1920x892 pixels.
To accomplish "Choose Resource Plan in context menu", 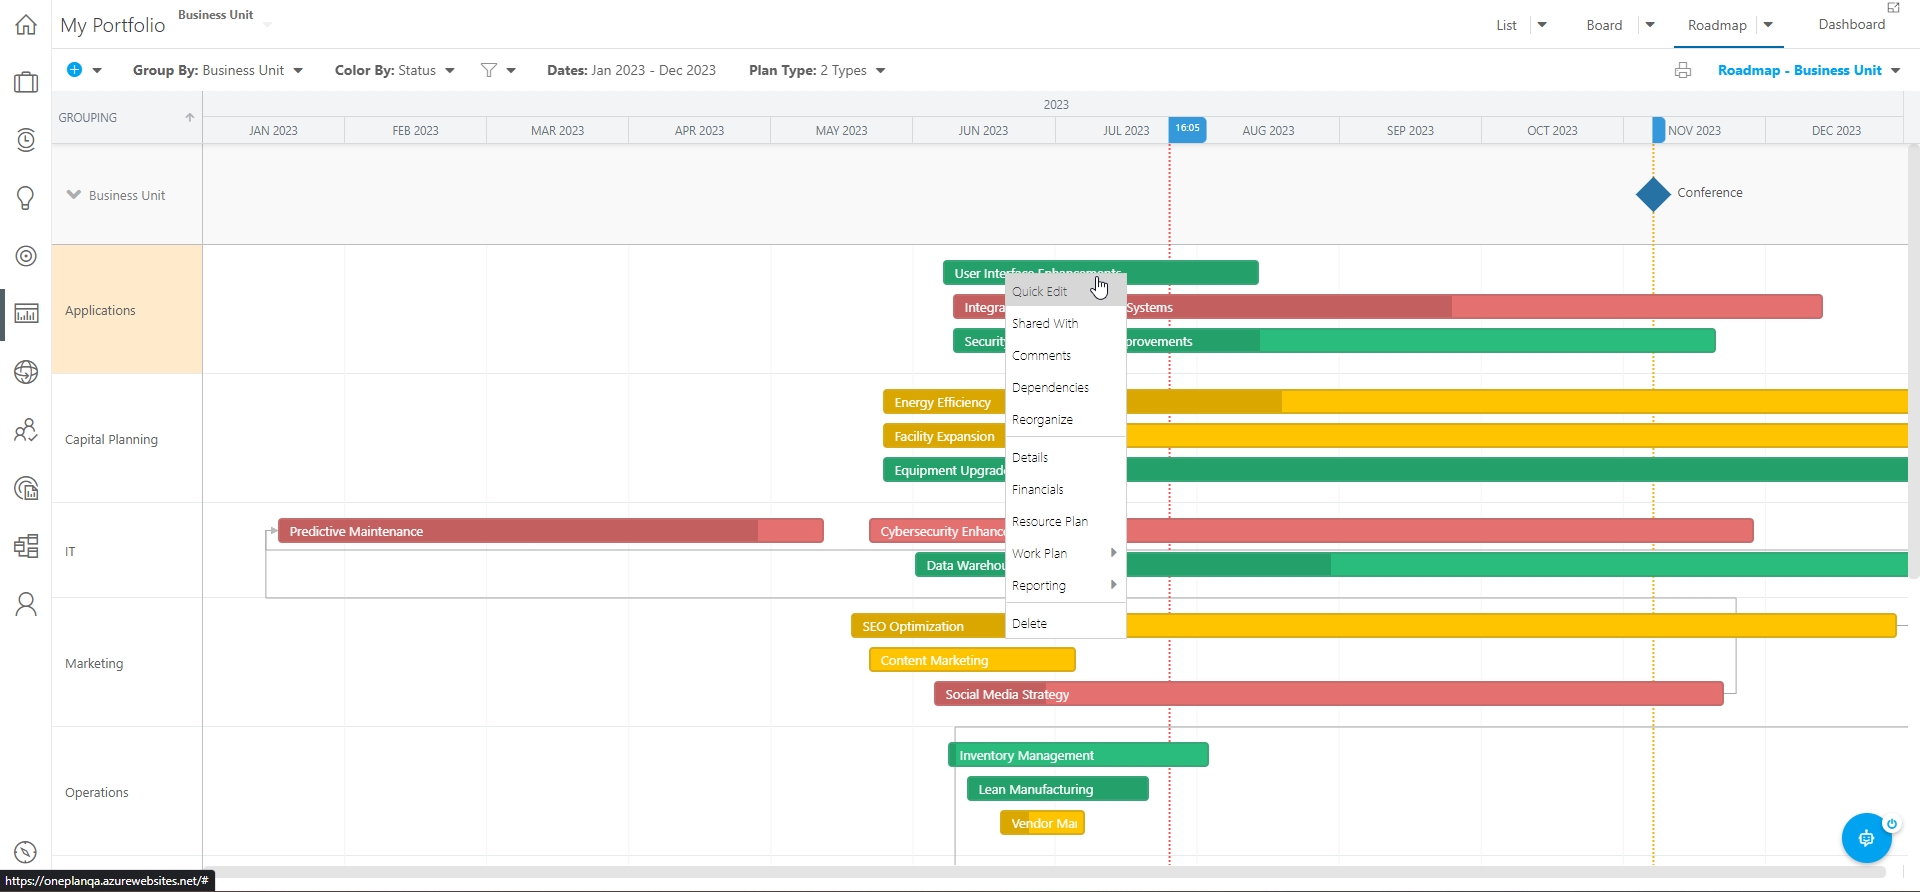I will coord(1066,521).
